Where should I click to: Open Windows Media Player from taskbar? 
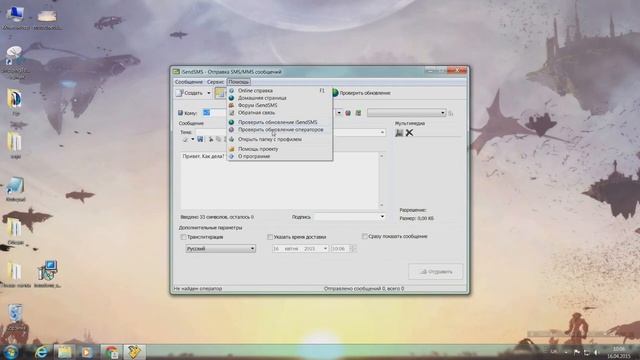[87, 352]
